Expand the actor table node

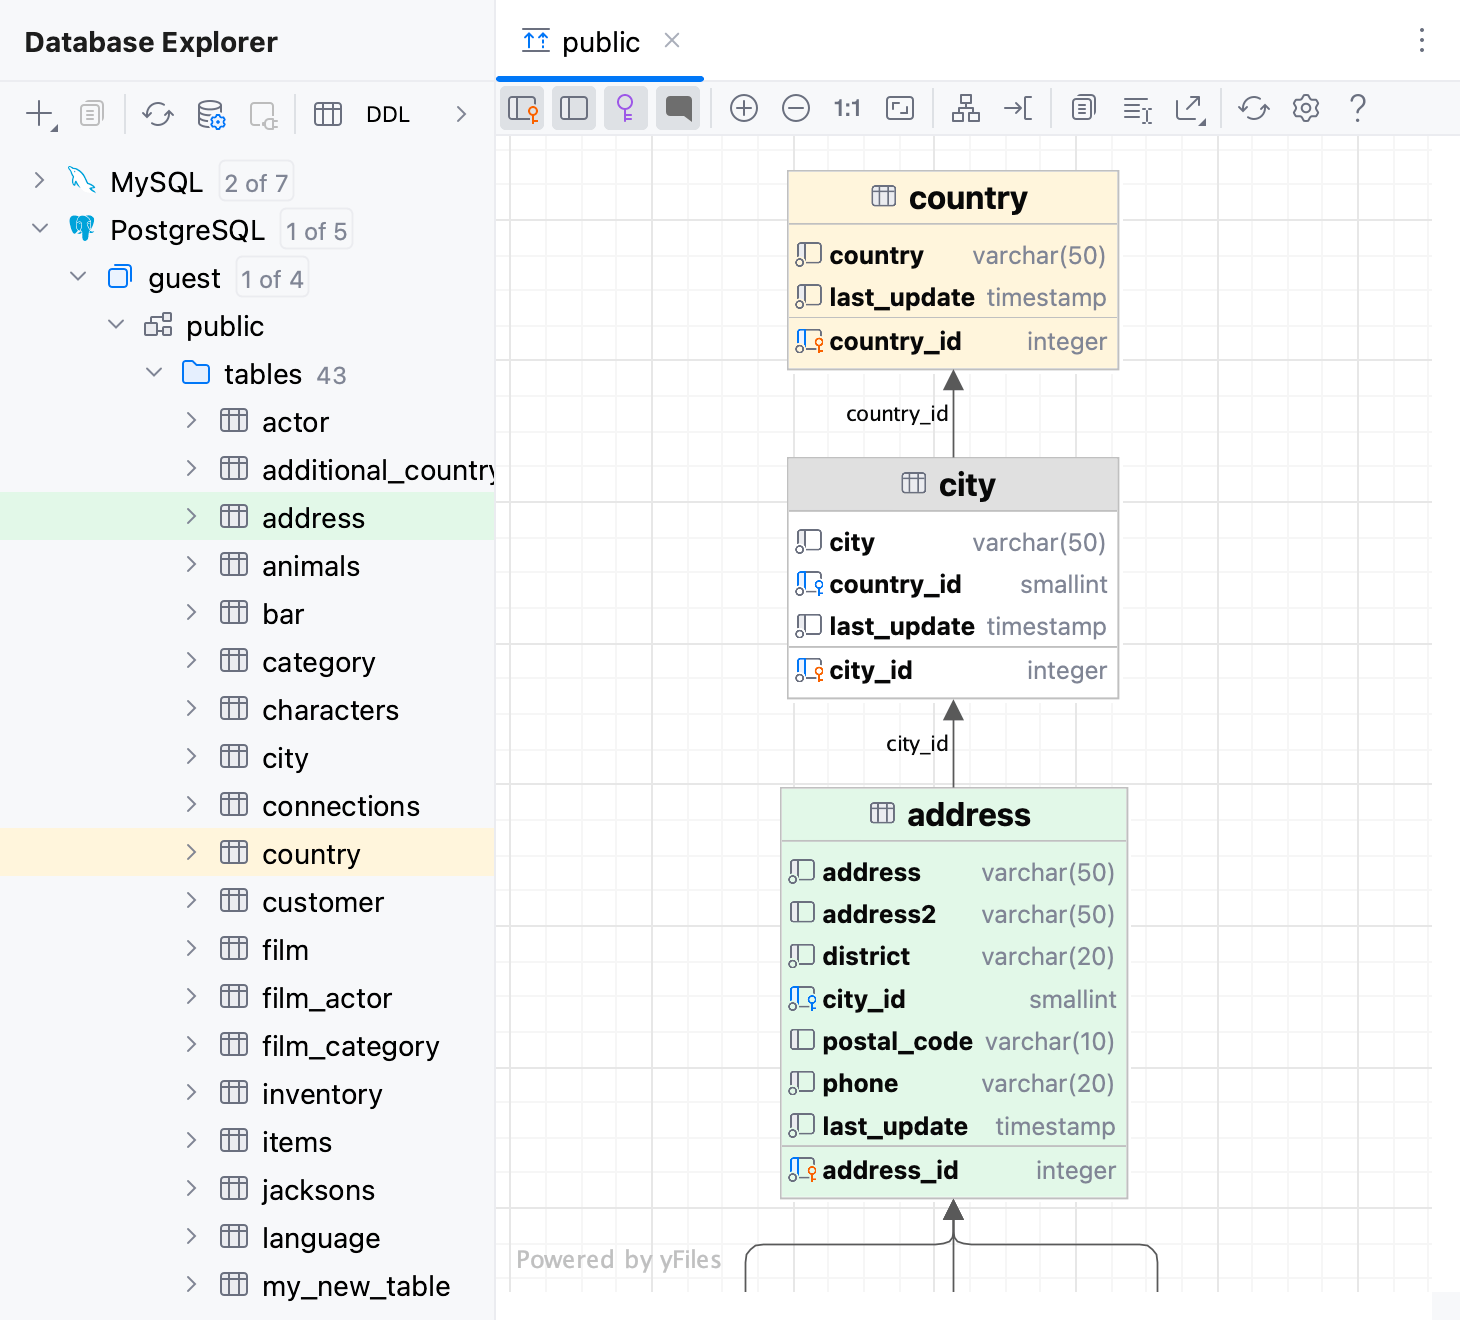click(x=191, y=421)
